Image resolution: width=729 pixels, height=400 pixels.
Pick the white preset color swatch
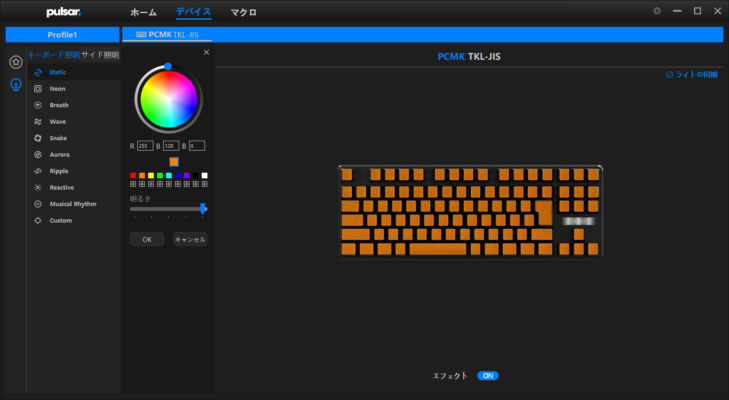pos(205,175)
